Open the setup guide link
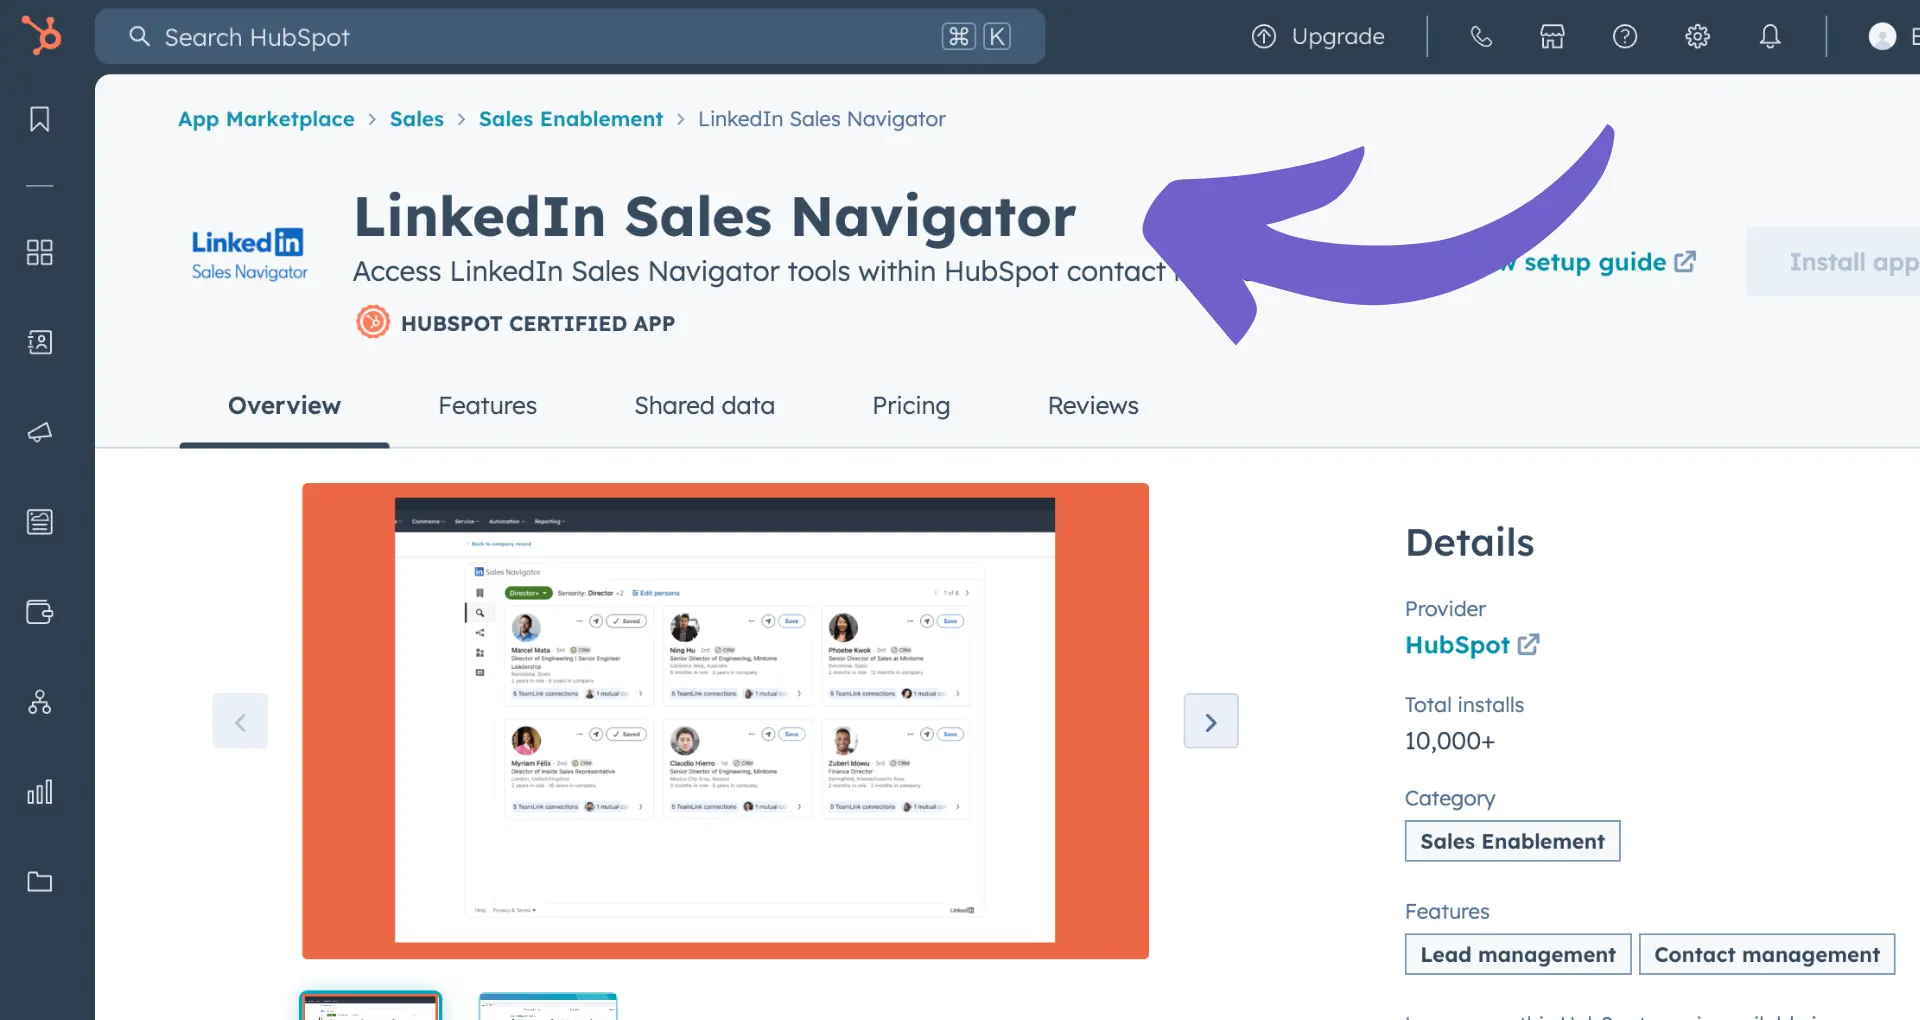This screenshot has width=1920, height=1020. (x=1596, y=262)
